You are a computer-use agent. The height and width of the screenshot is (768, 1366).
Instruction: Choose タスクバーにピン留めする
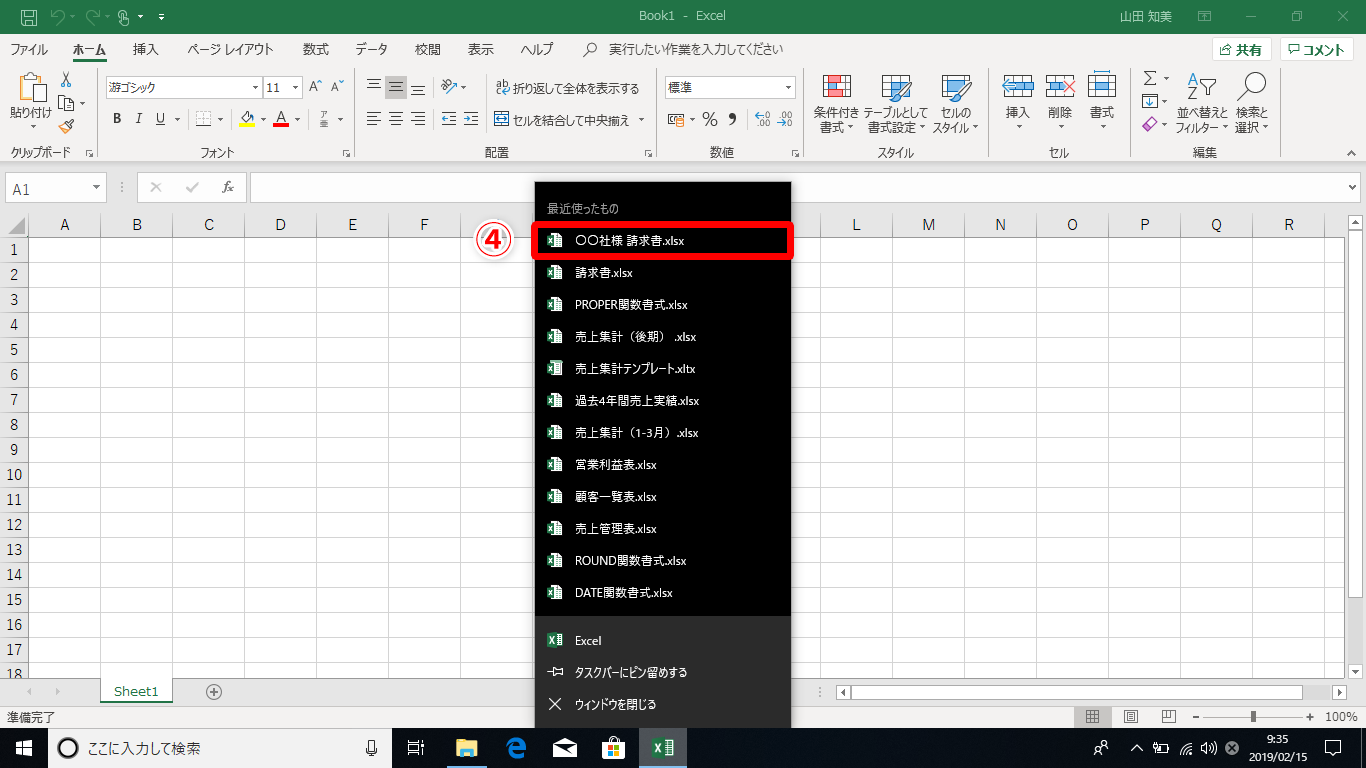(663, 672)
